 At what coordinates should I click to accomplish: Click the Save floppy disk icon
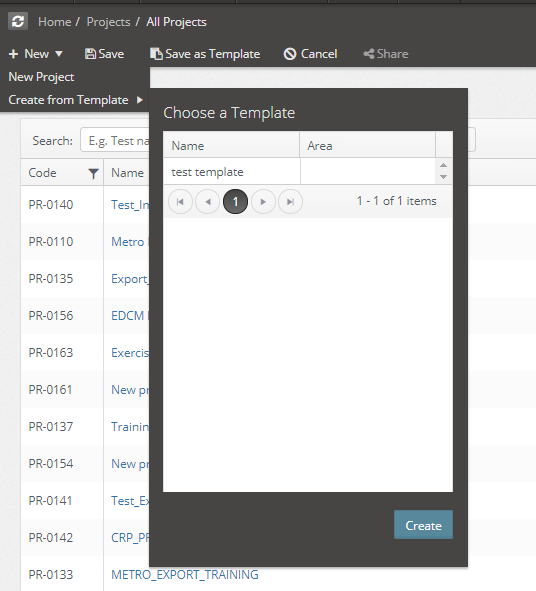[90, 54]
